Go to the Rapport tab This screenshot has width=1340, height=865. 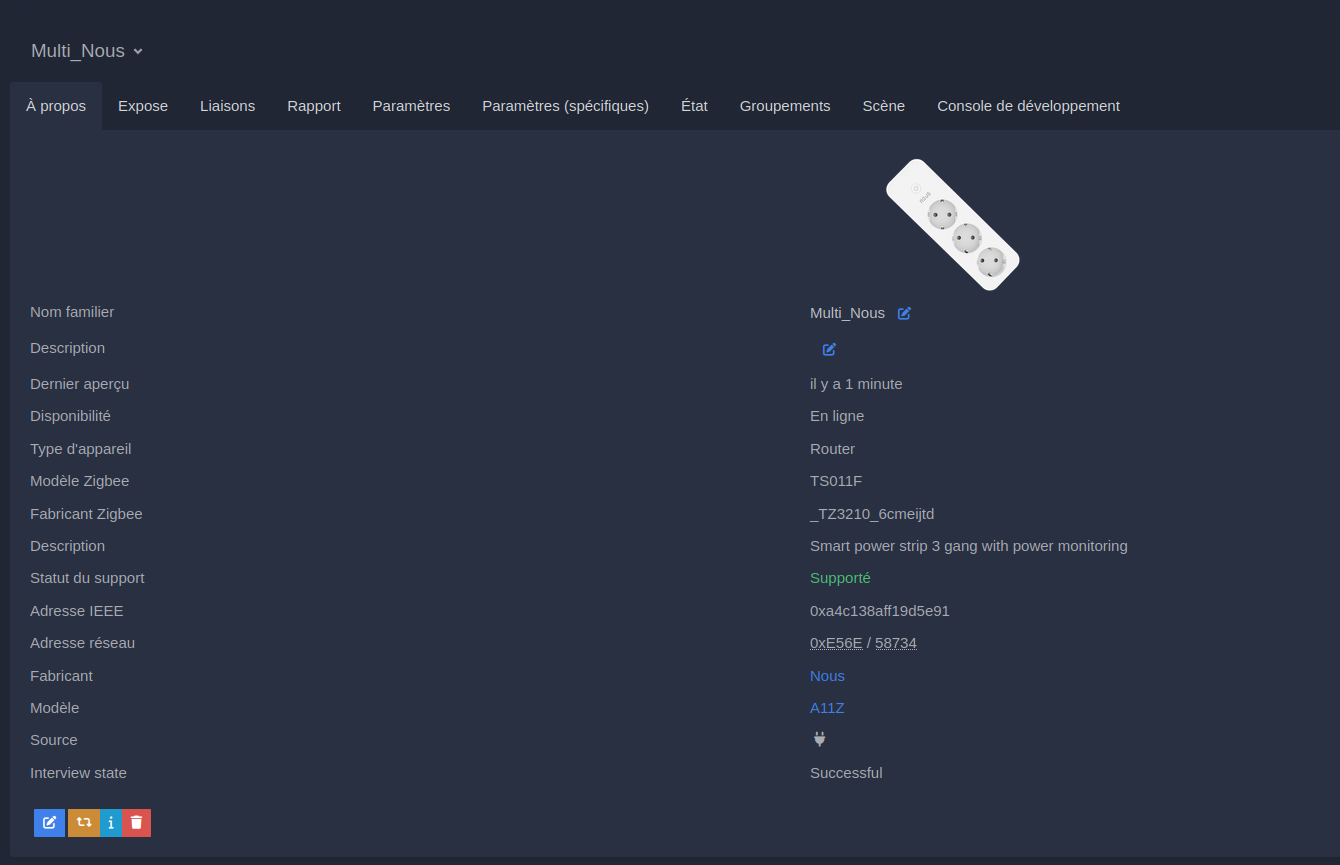tap(314, 106)
